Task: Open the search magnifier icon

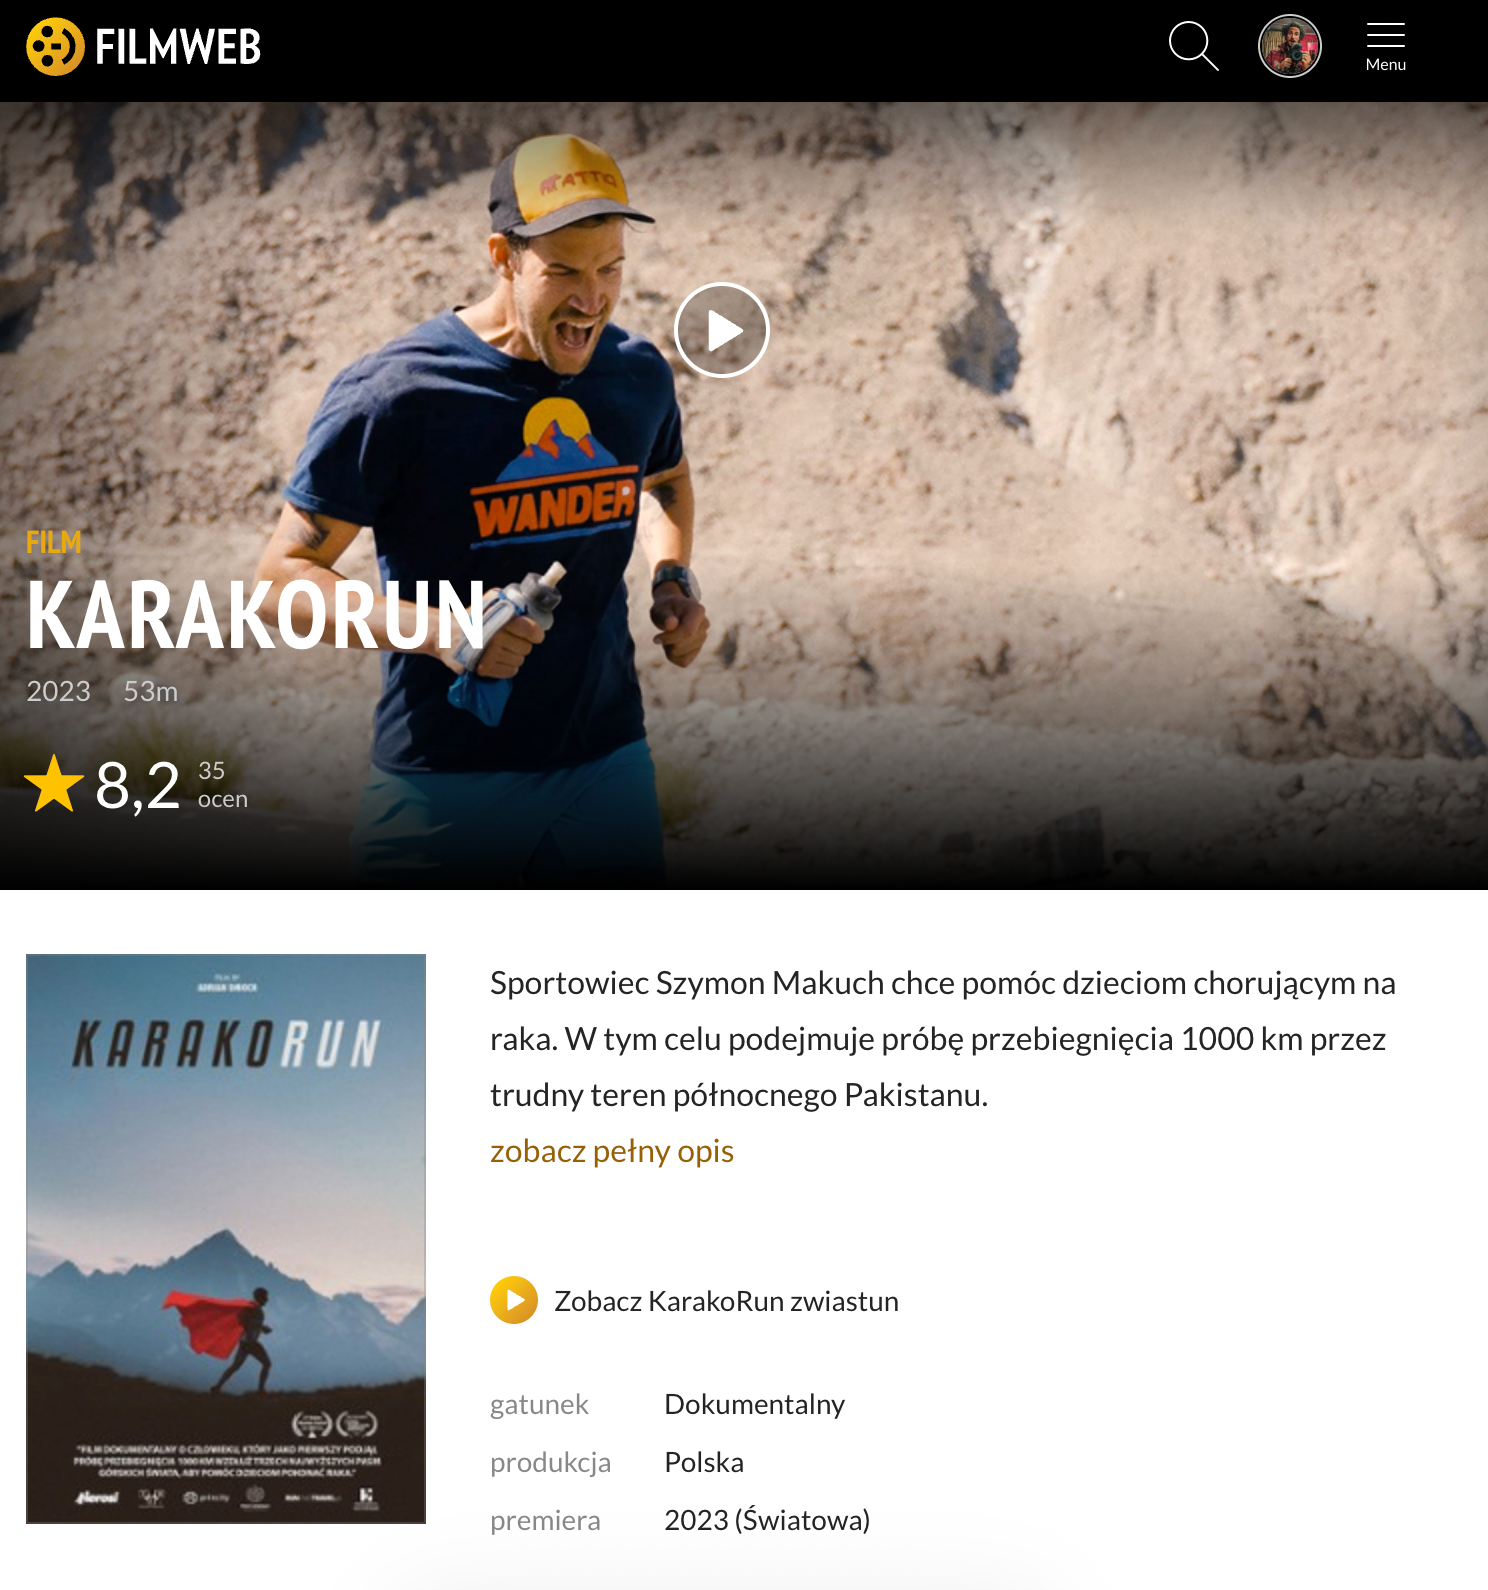Action: tap(1194, 46)
